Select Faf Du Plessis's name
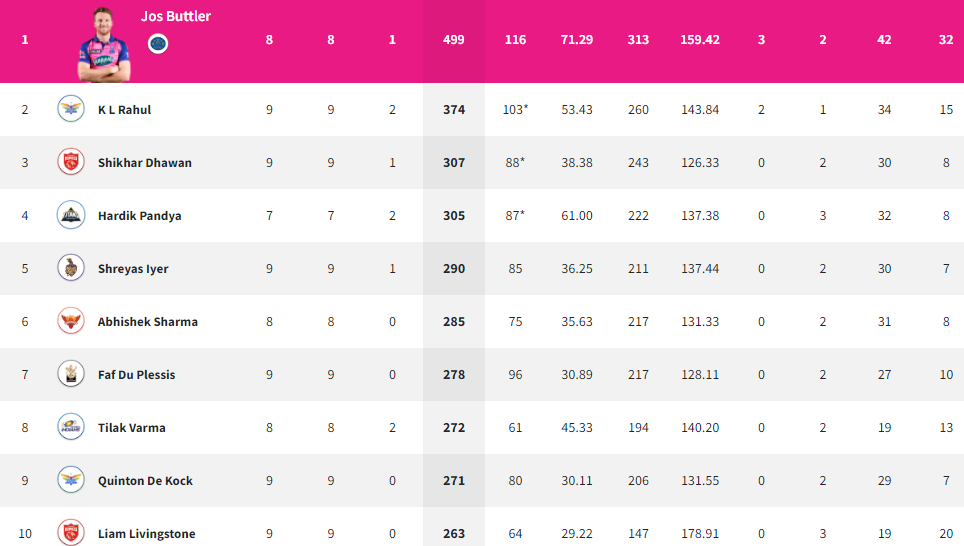Screen dimensions: 964x546 tap(136, 374)
